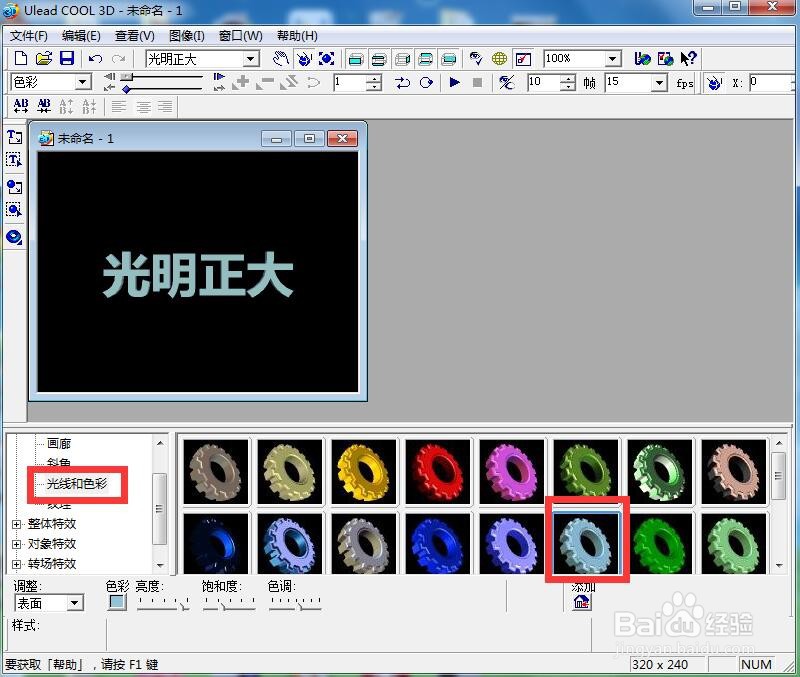Click the Remove keyframe minus icon
The image size is (800, 677).
[x=265, y=82]
